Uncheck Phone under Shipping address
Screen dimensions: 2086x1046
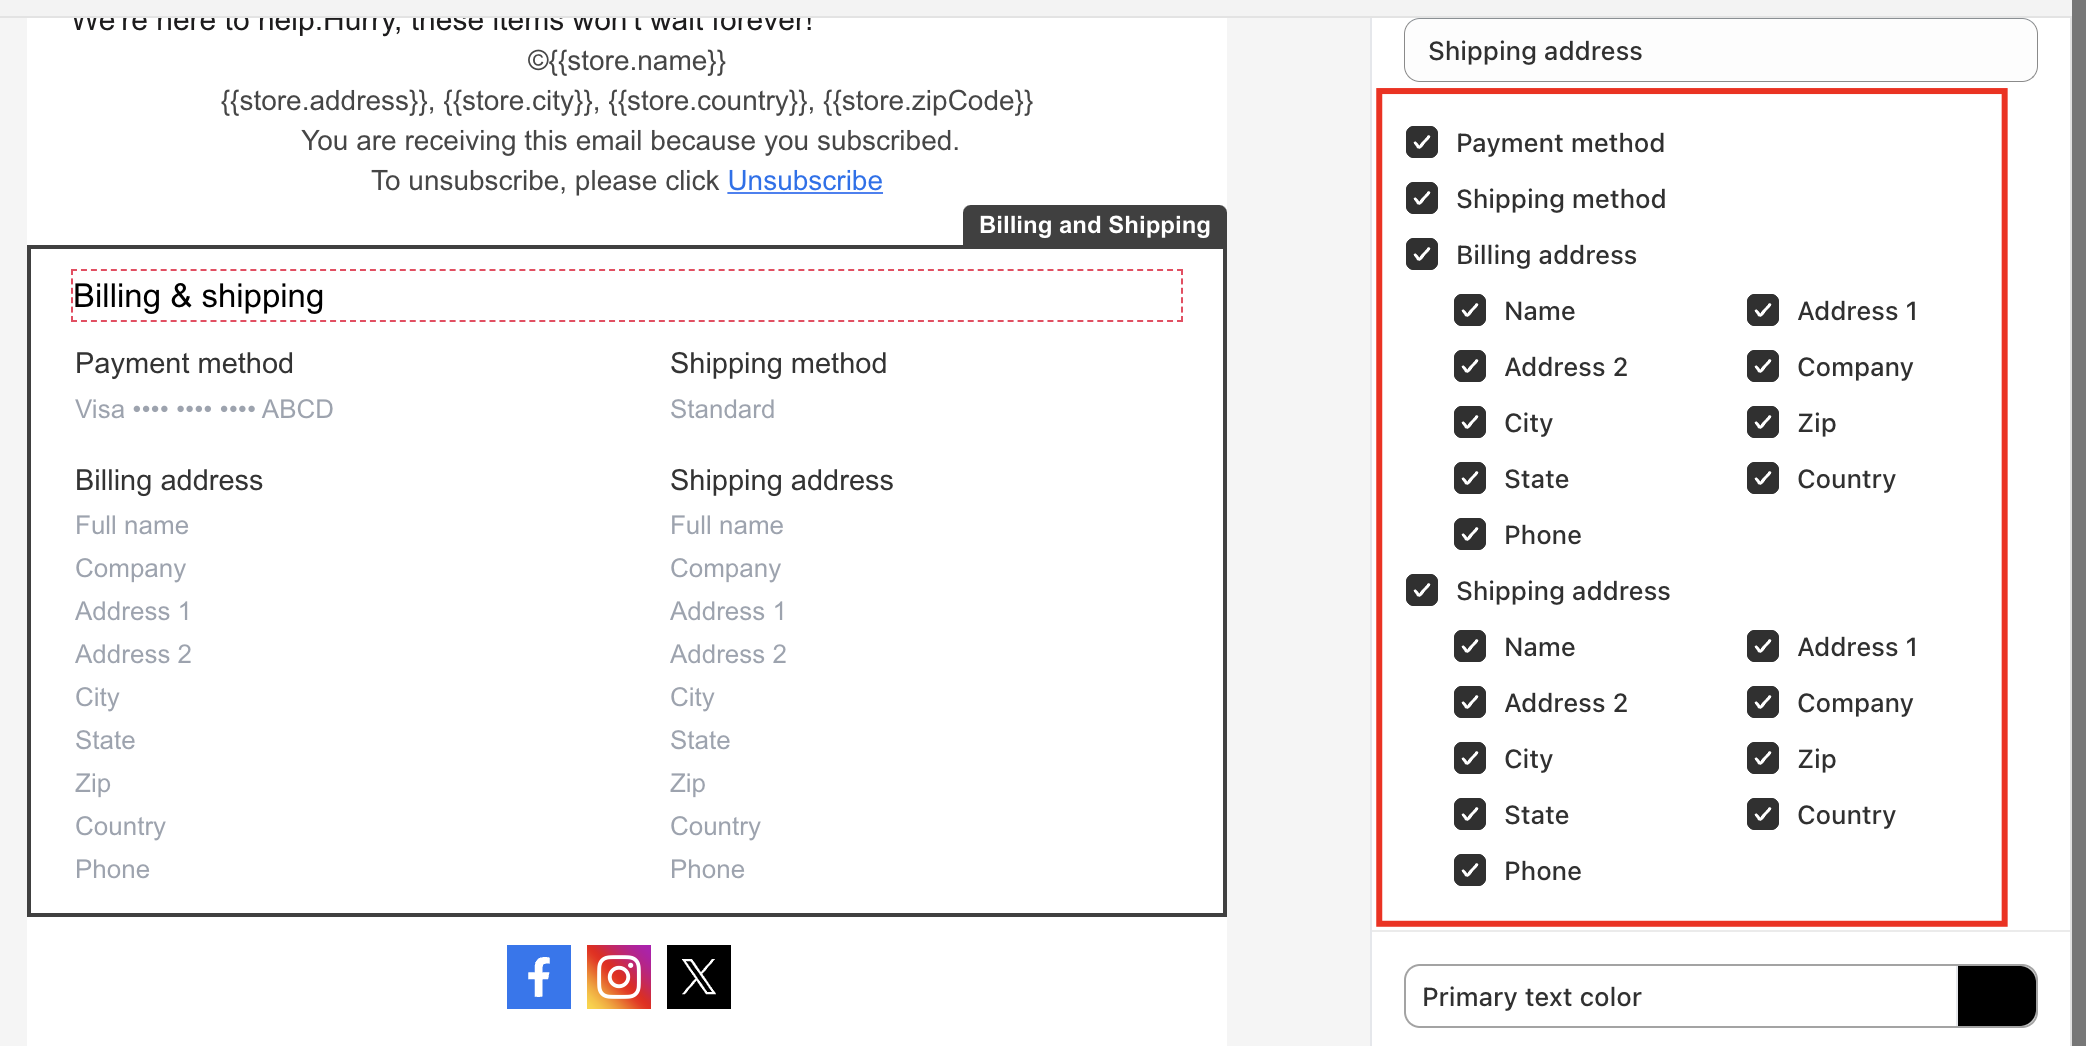1470,871
